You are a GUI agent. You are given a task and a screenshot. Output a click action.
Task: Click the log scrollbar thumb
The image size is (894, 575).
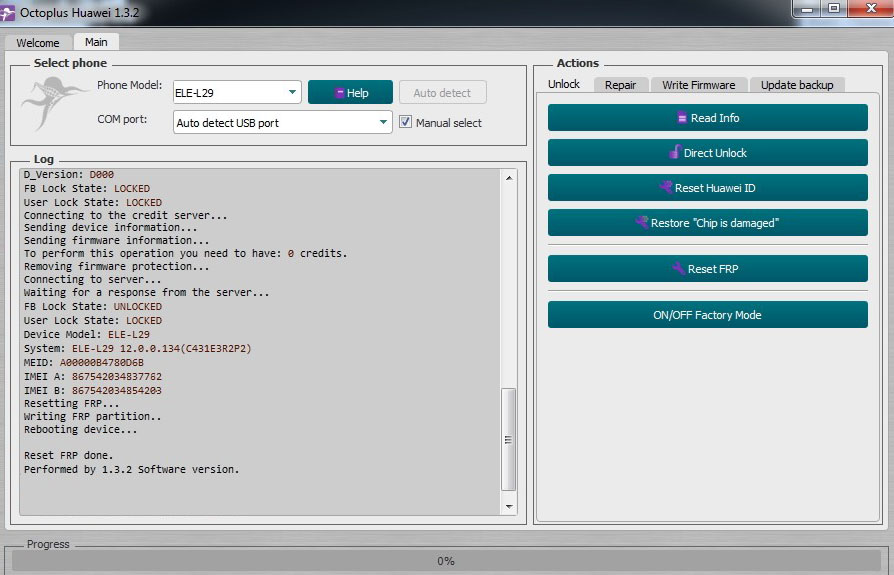(509, 439)
